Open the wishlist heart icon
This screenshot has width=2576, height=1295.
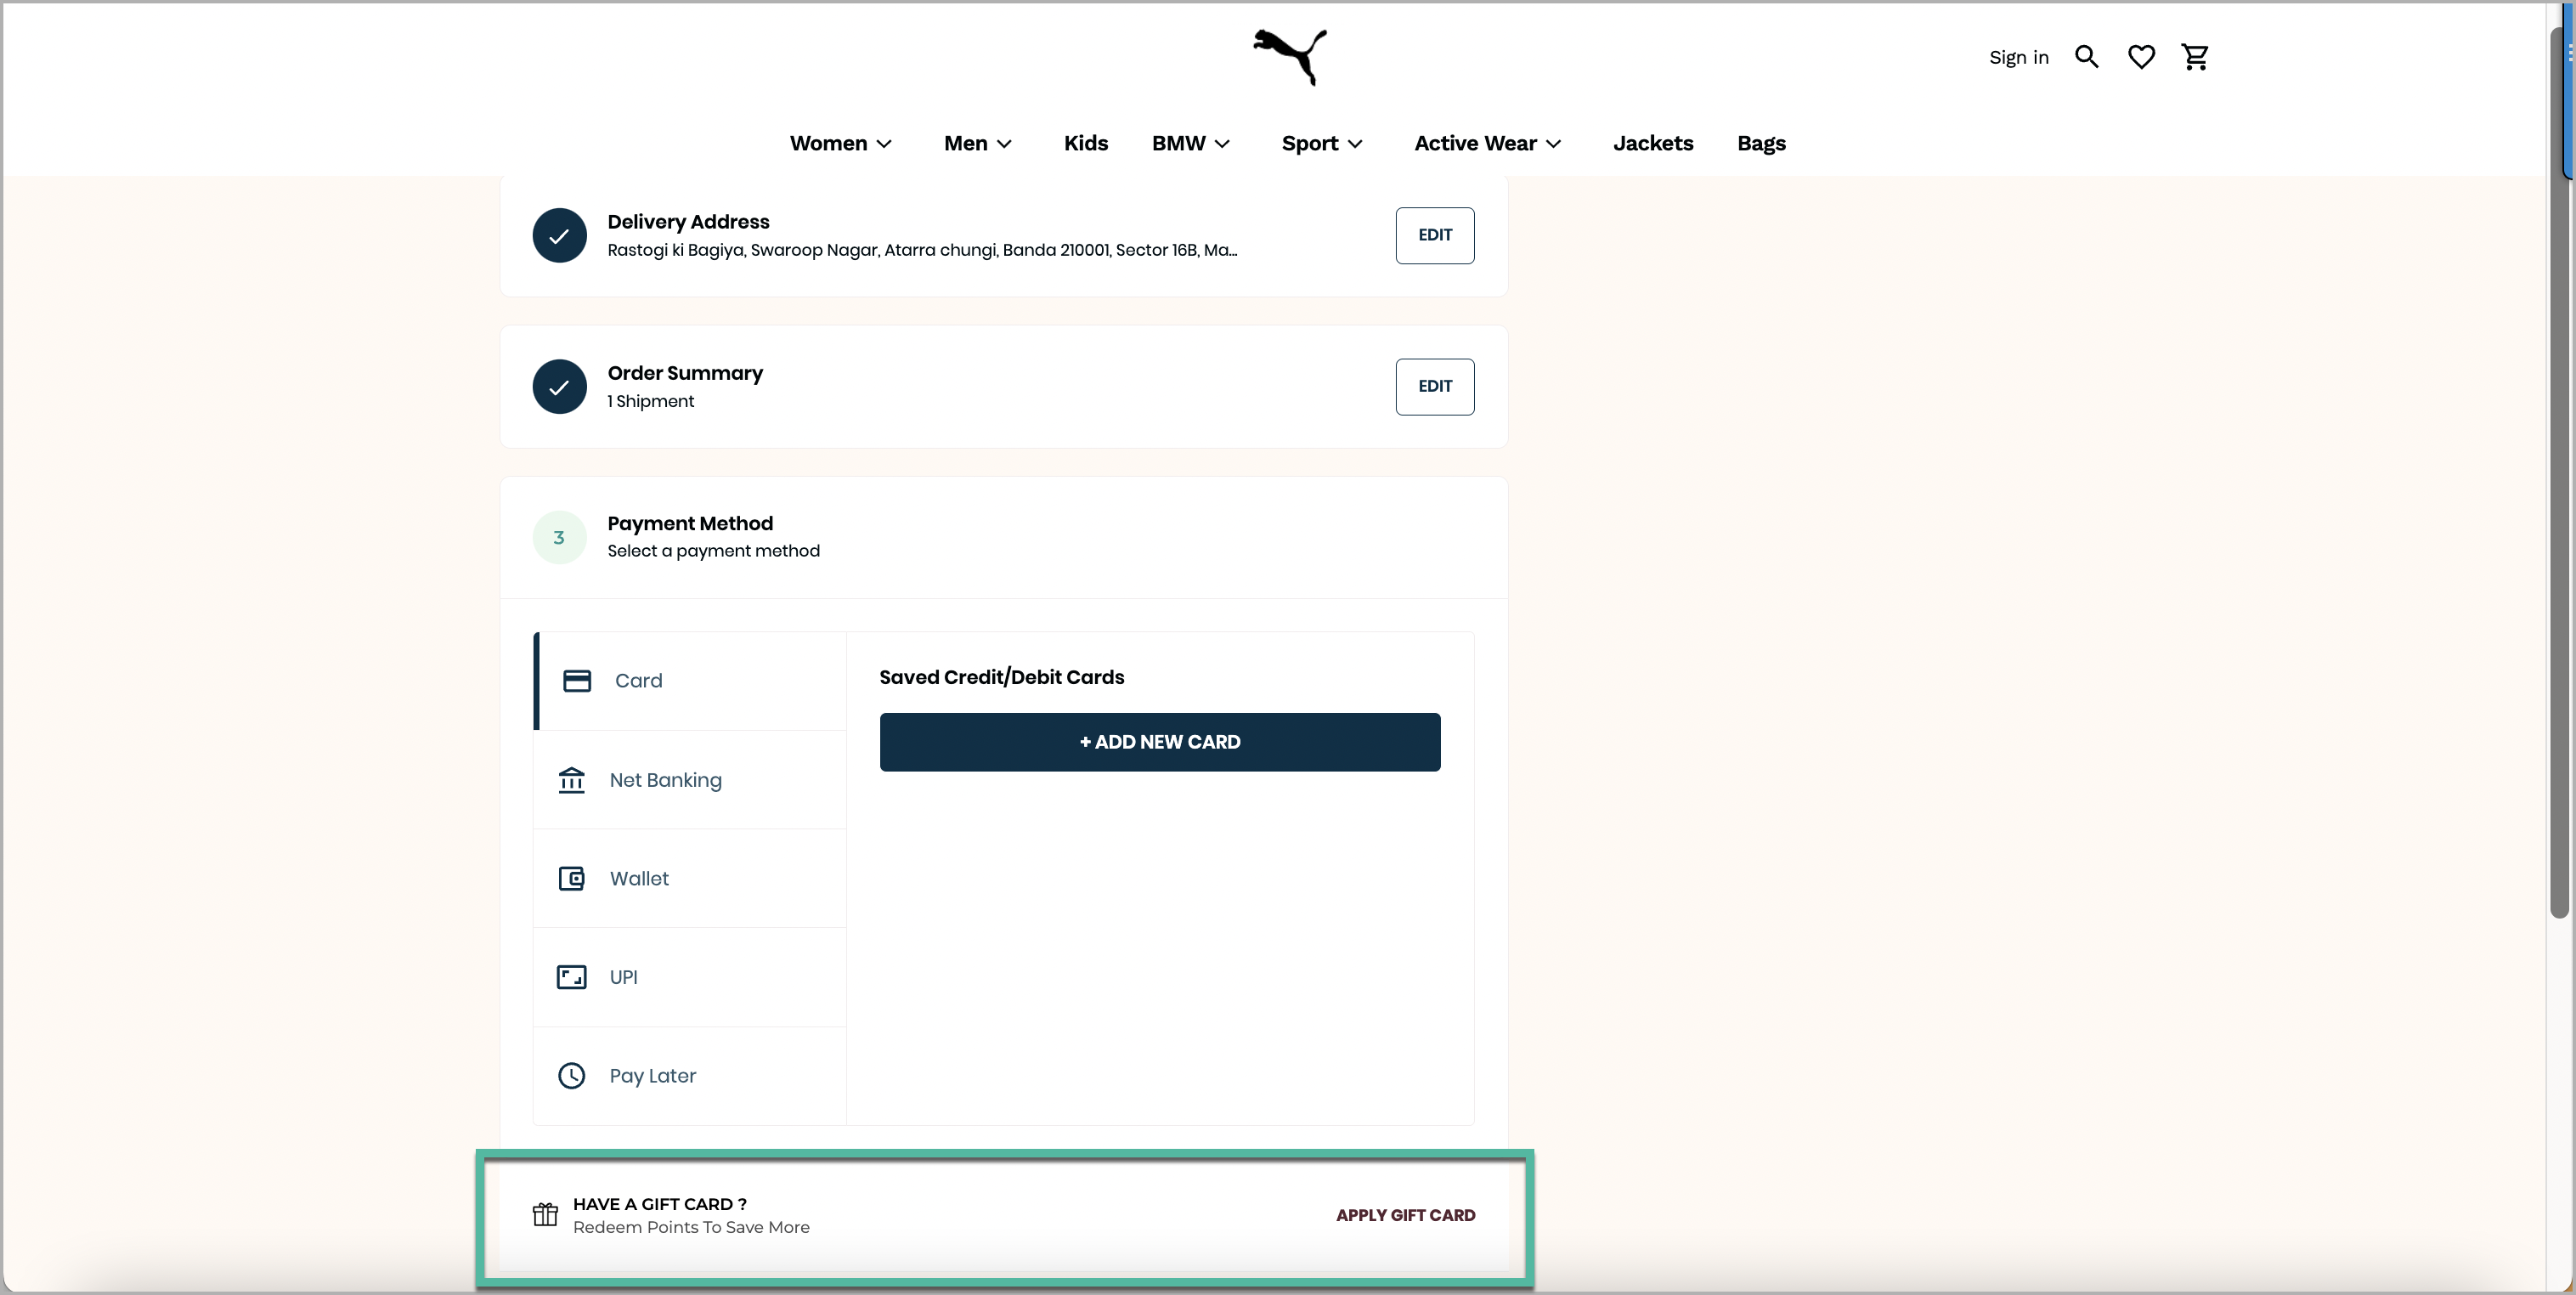2140,57
